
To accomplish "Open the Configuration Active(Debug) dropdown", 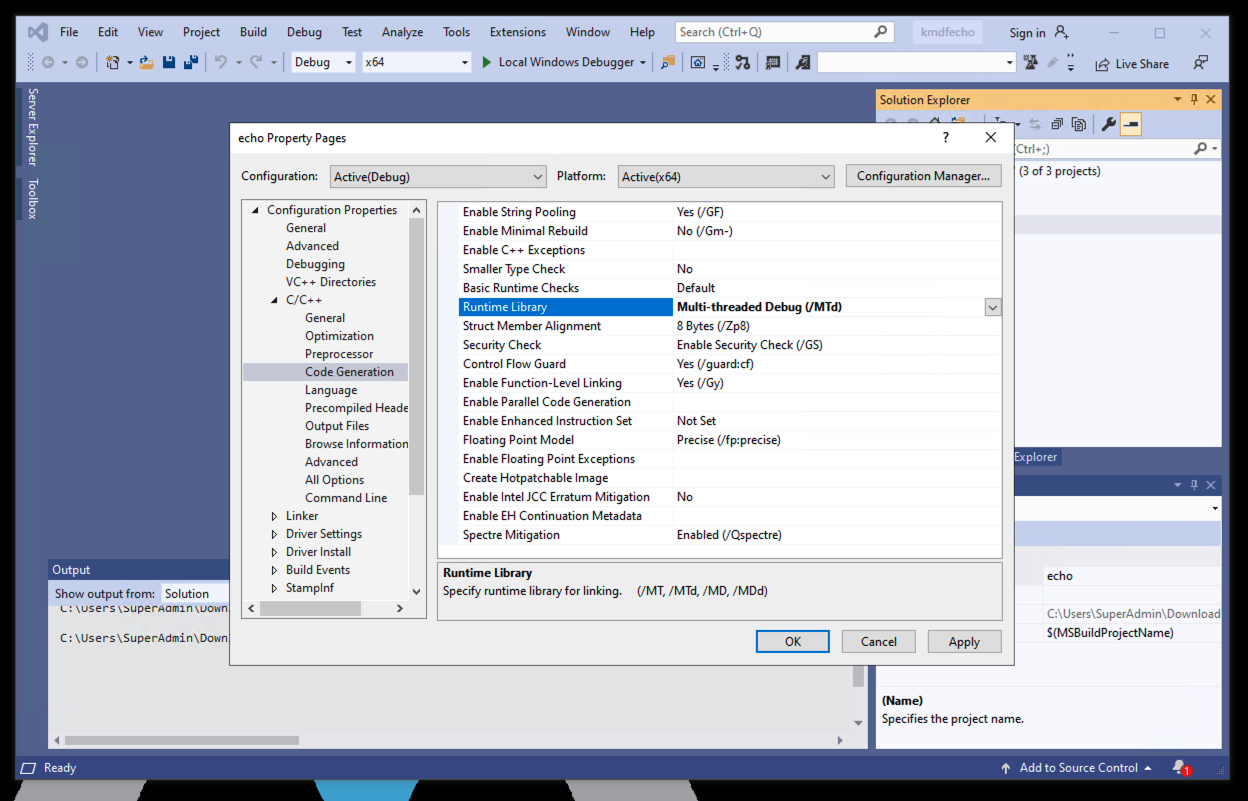I will coord(438,177).
